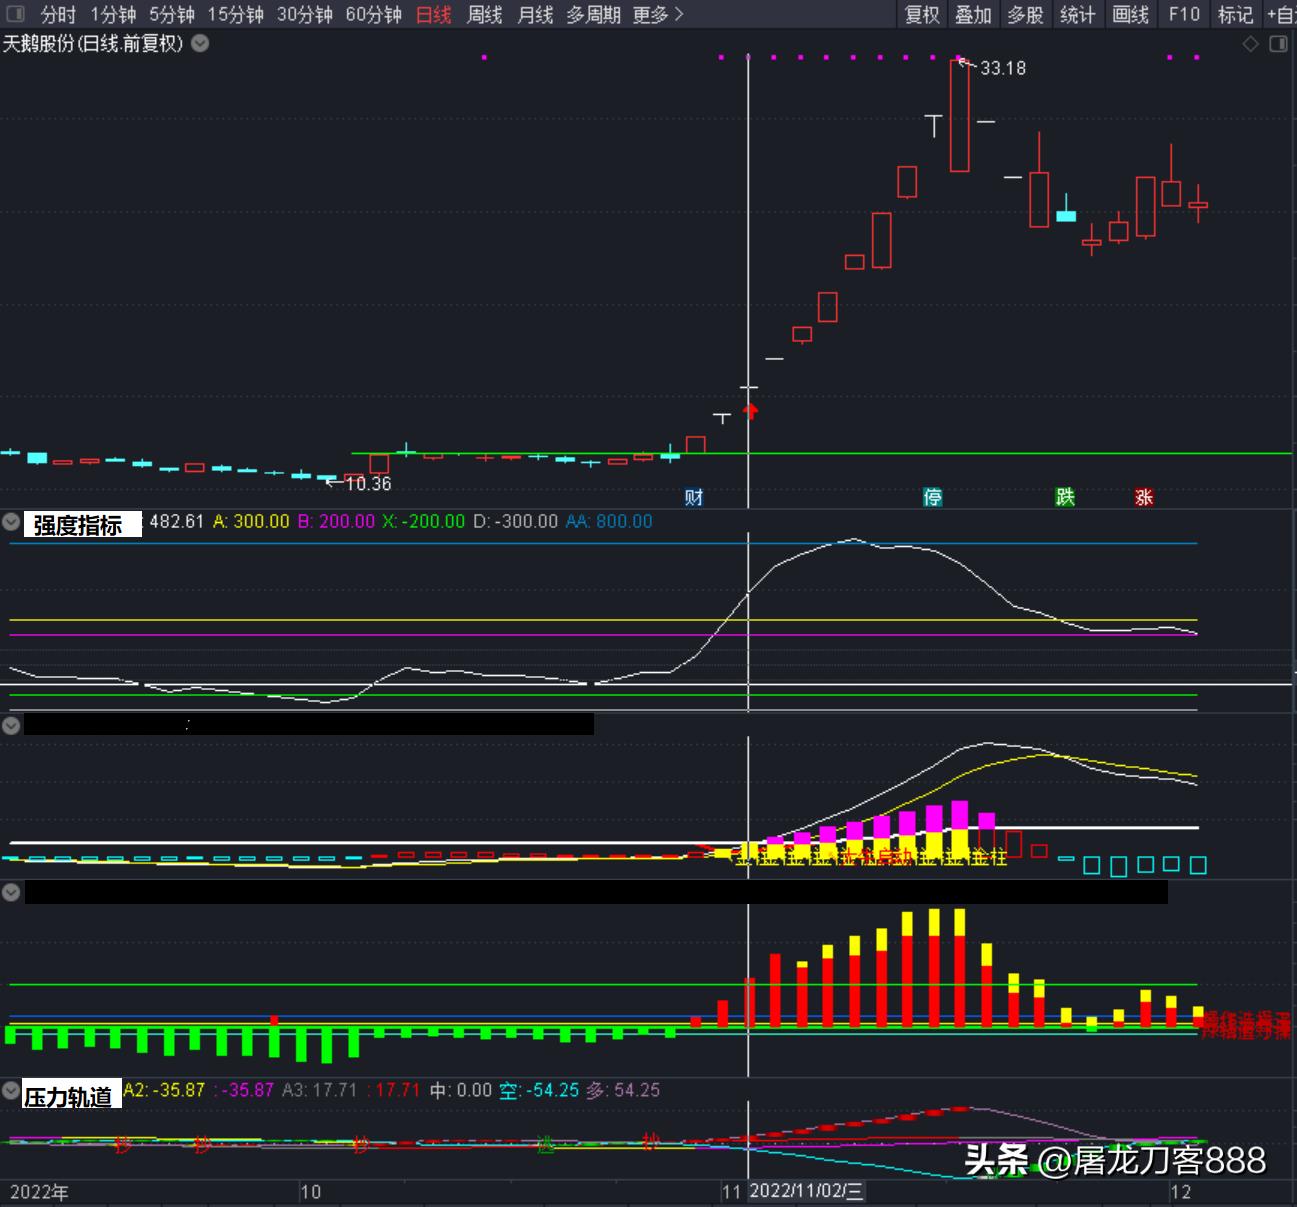
Task: Switch to 周线 weekly chart tab
Action: pos(484,14)
